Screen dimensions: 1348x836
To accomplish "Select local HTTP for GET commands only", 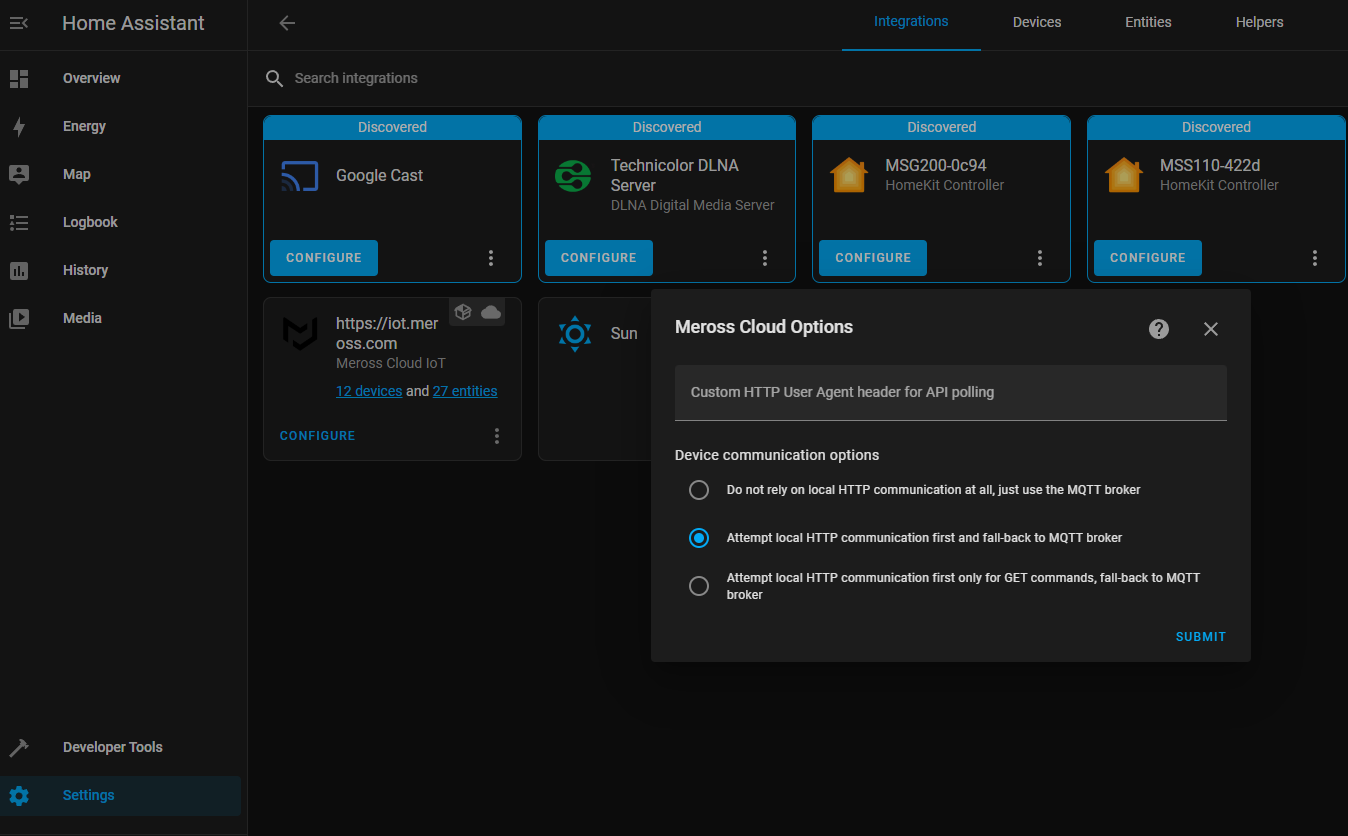I will [x=699, y=586].
